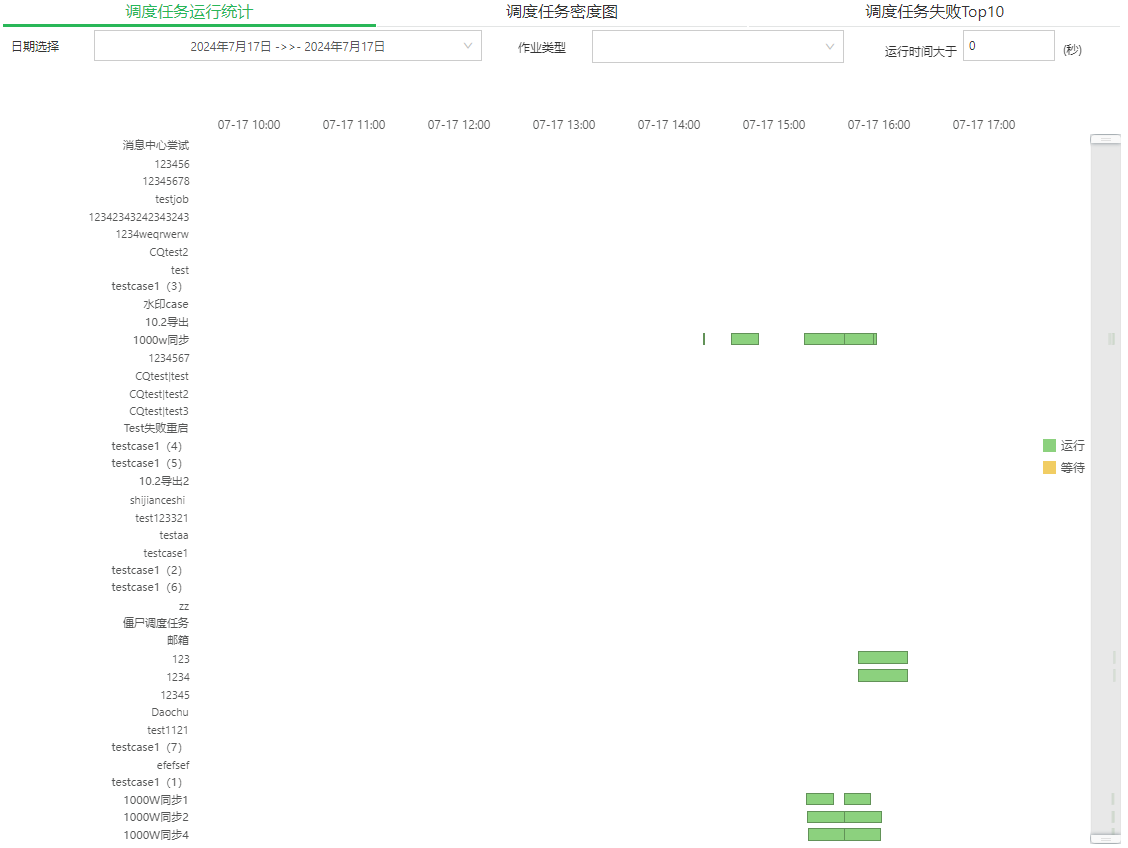1128x848 pixels.
Task: Click the testcase1 (5) task label
Action: point(147,463)
